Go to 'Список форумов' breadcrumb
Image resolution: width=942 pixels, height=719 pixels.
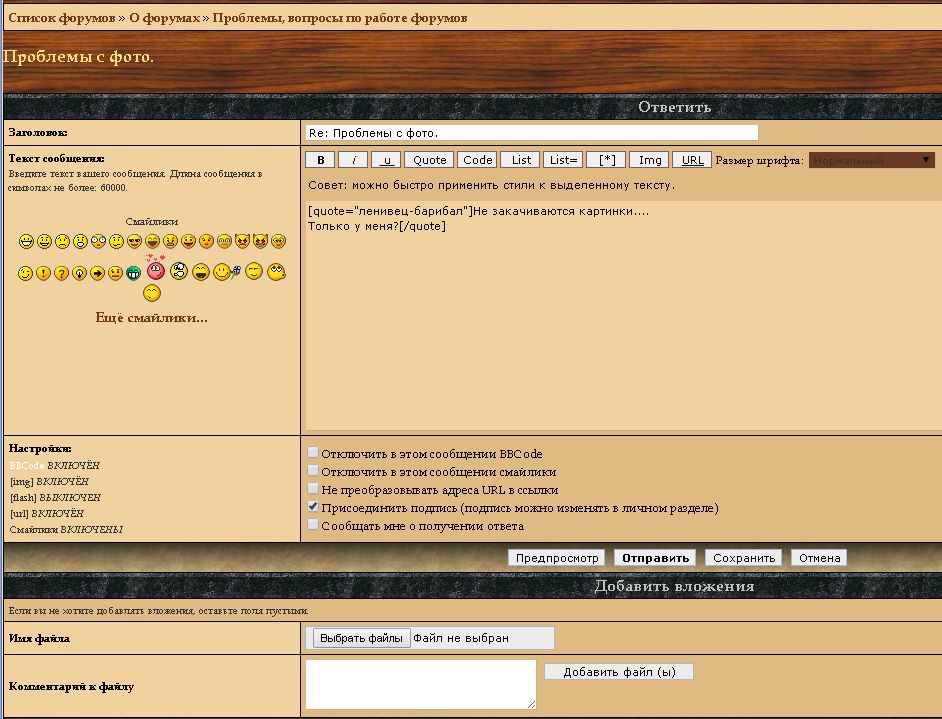click(x=61, y=18)
